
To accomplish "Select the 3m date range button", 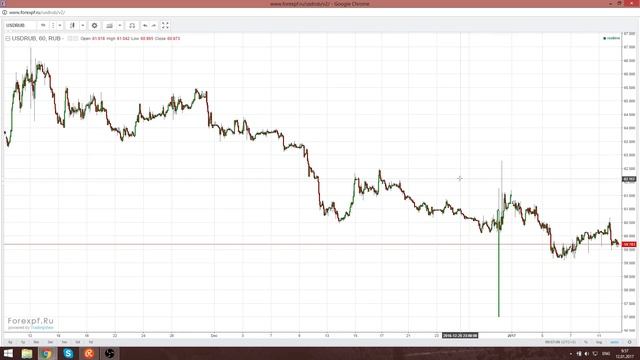I will pos(50,342).
